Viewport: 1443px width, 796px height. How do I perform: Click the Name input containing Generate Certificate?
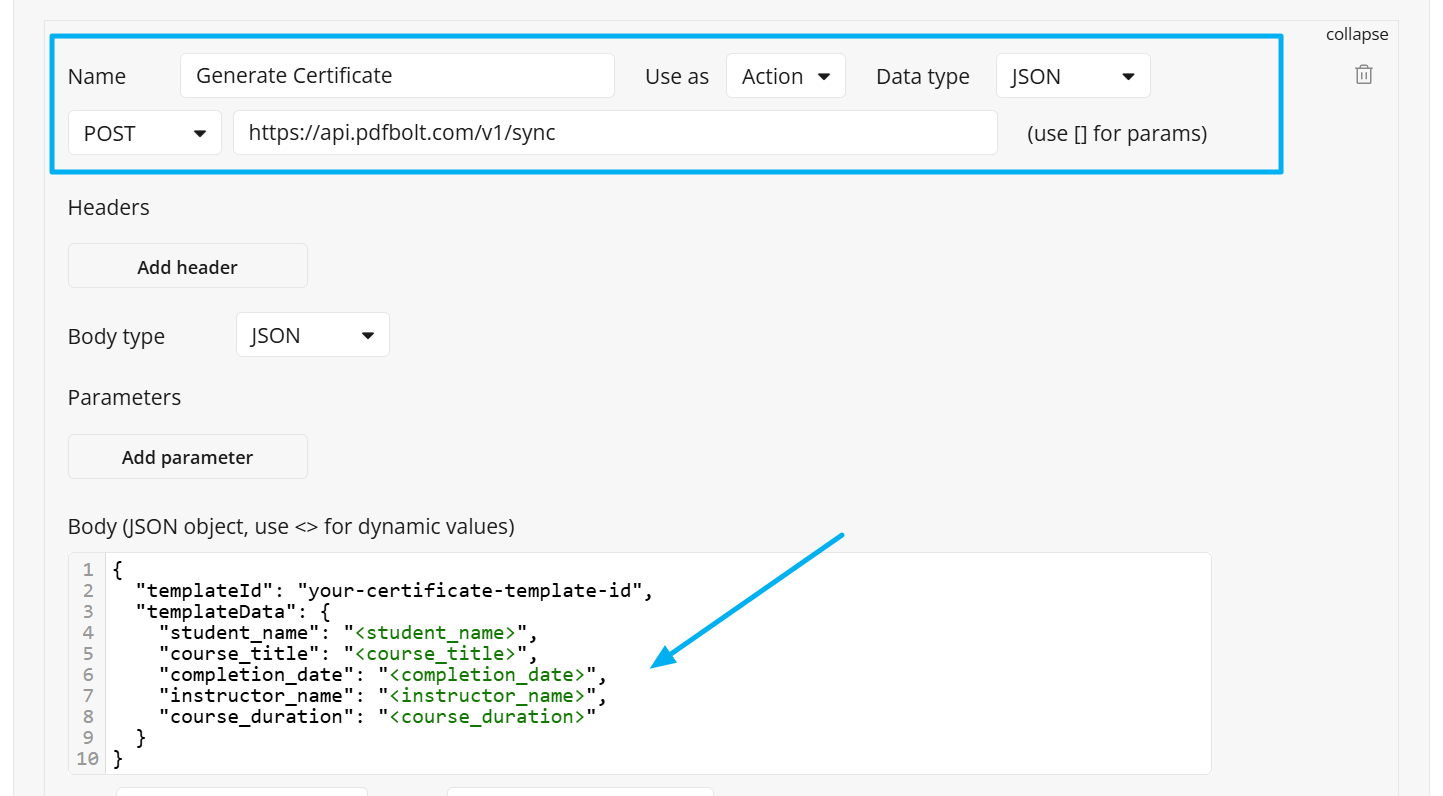[x=397, y=75]
